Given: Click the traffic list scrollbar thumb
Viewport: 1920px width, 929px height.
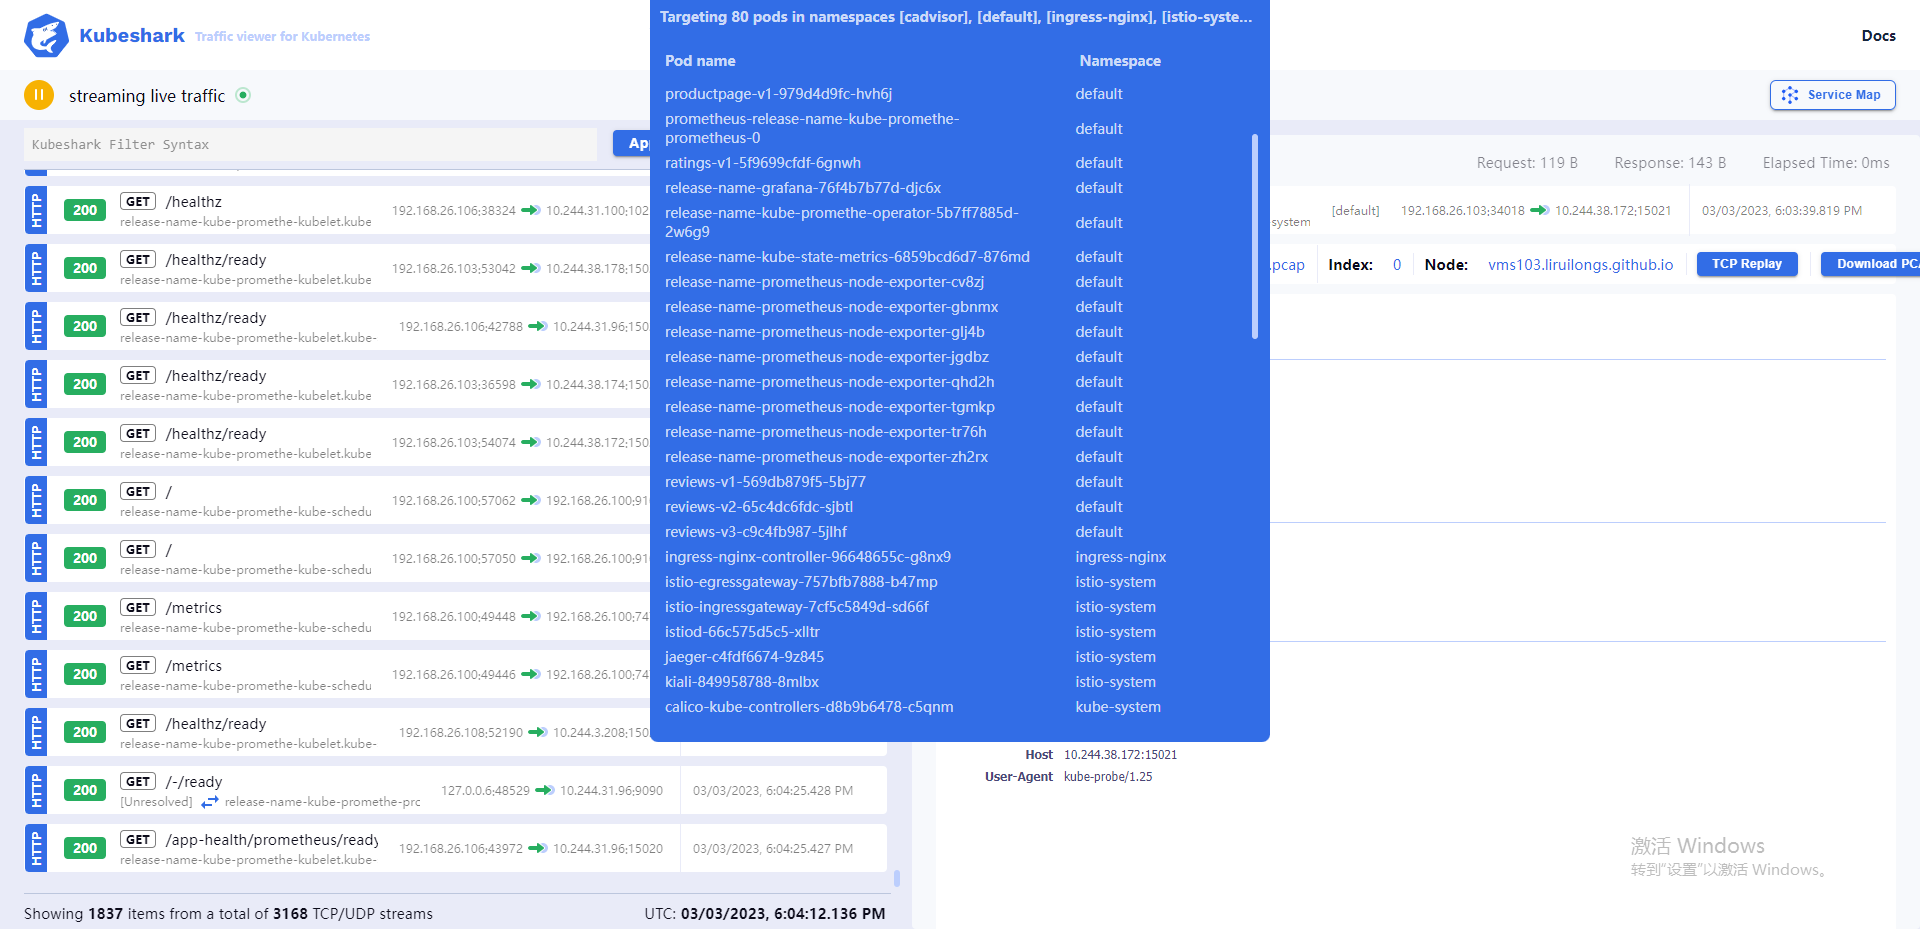Looking at the screenshot, I should tap(897, 878).
